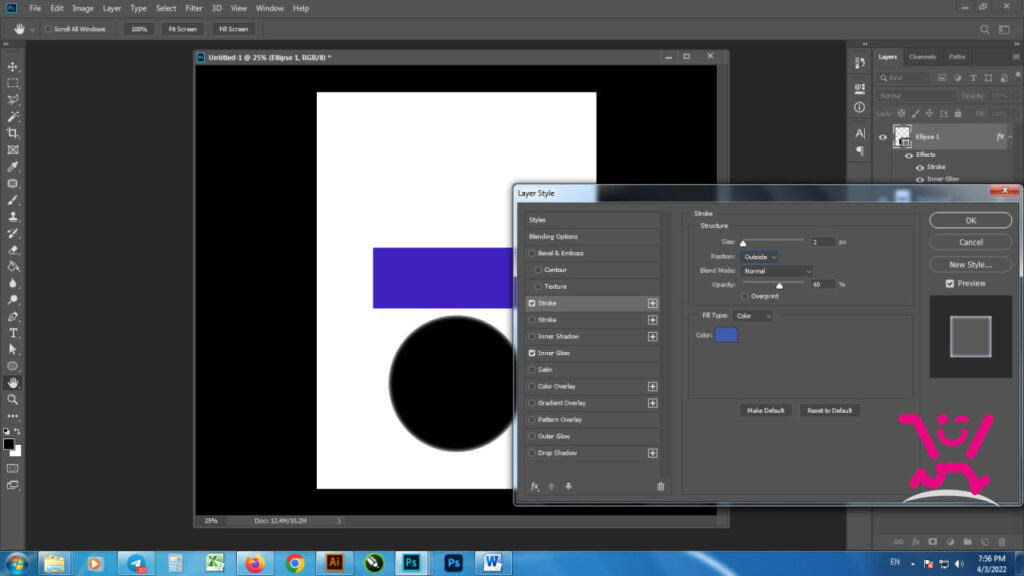Hide the Ellipse 1 layer
This screenshot has width=1024, height=576.
[882, 137]
